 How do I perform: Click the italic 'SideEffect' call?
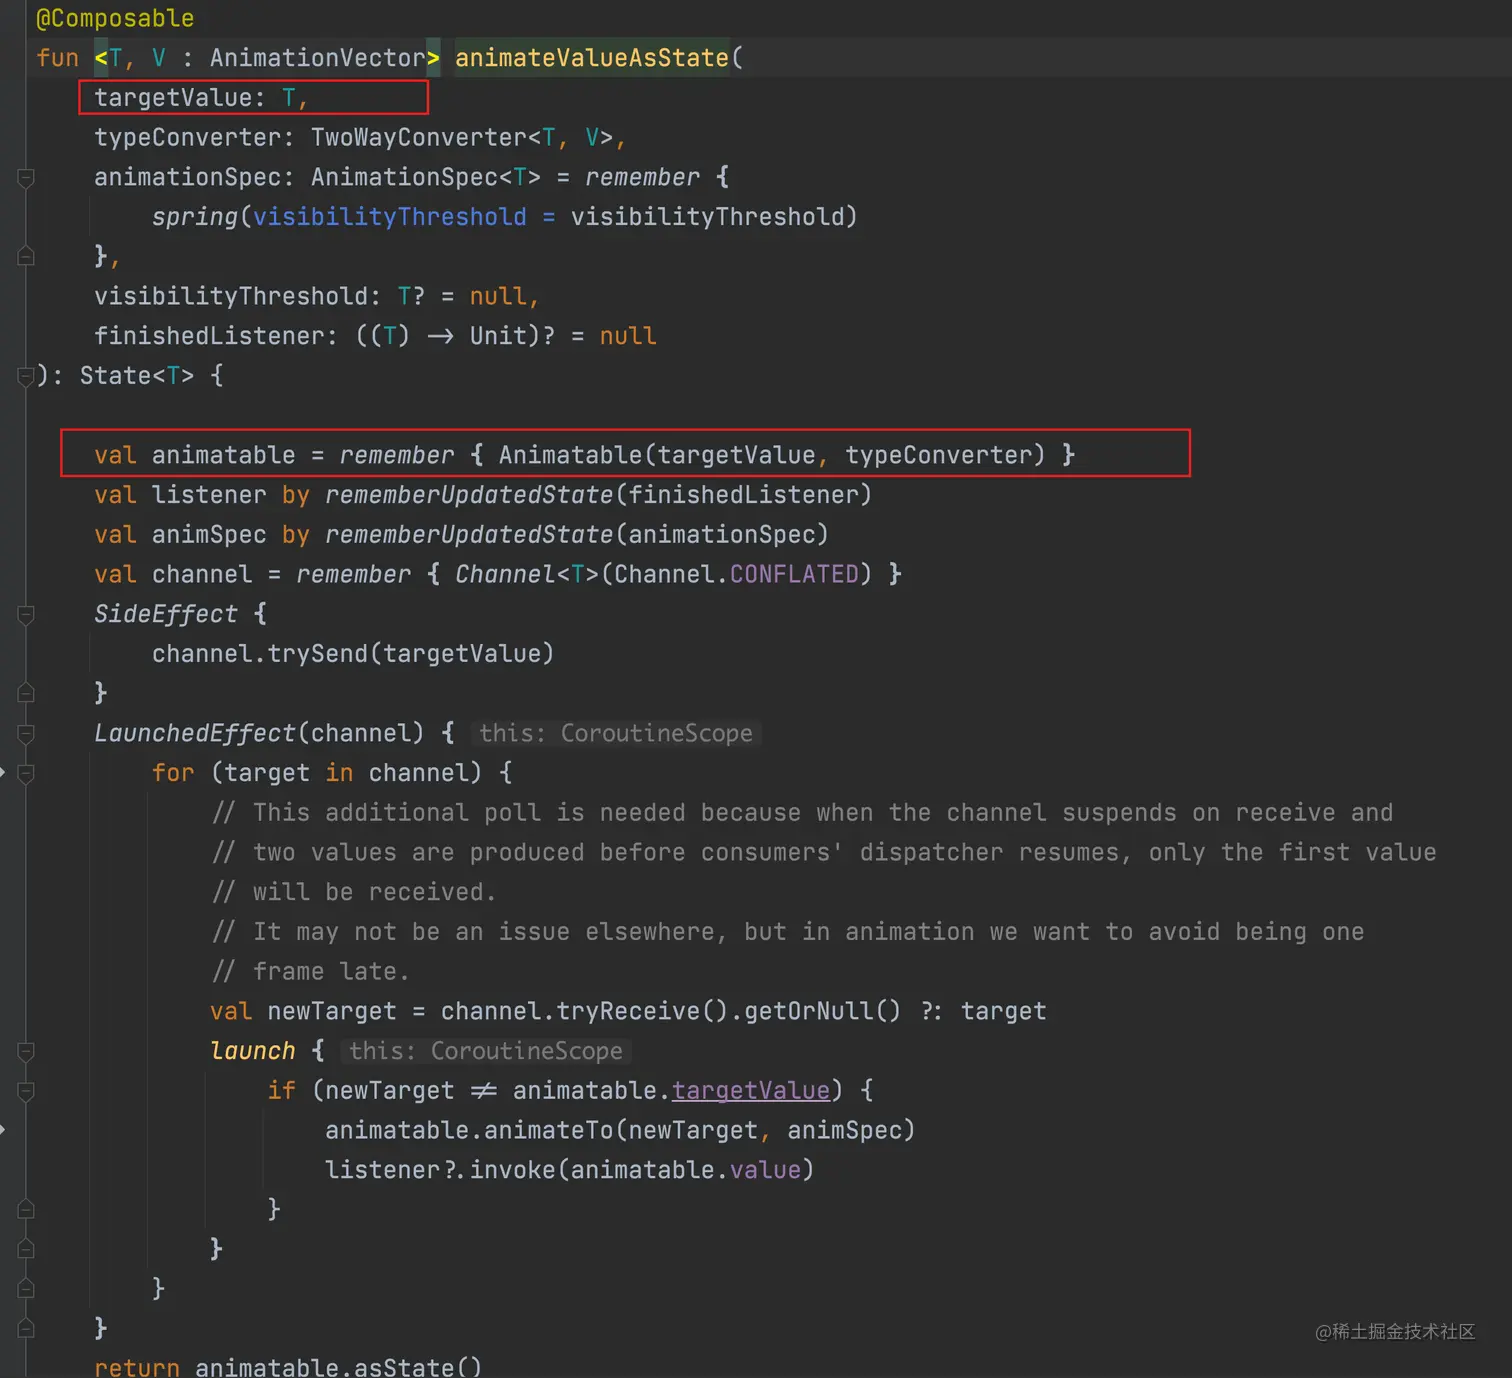pos(166,613)
